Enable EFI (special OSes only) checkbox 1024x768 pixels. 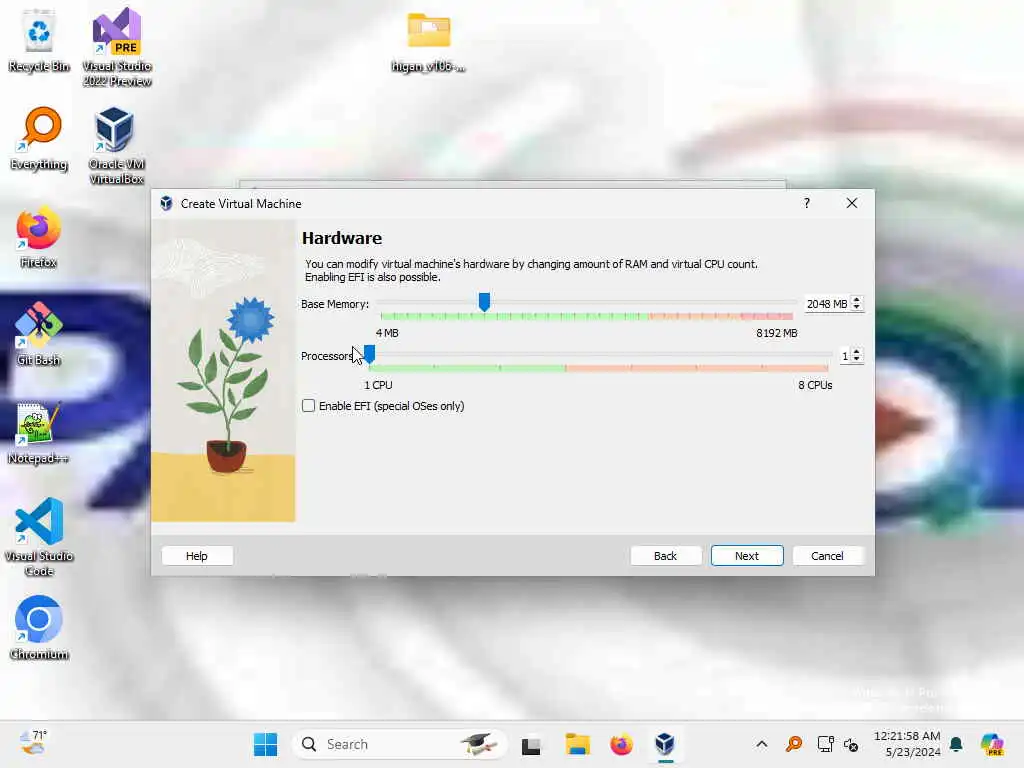[x=308, y=406]
